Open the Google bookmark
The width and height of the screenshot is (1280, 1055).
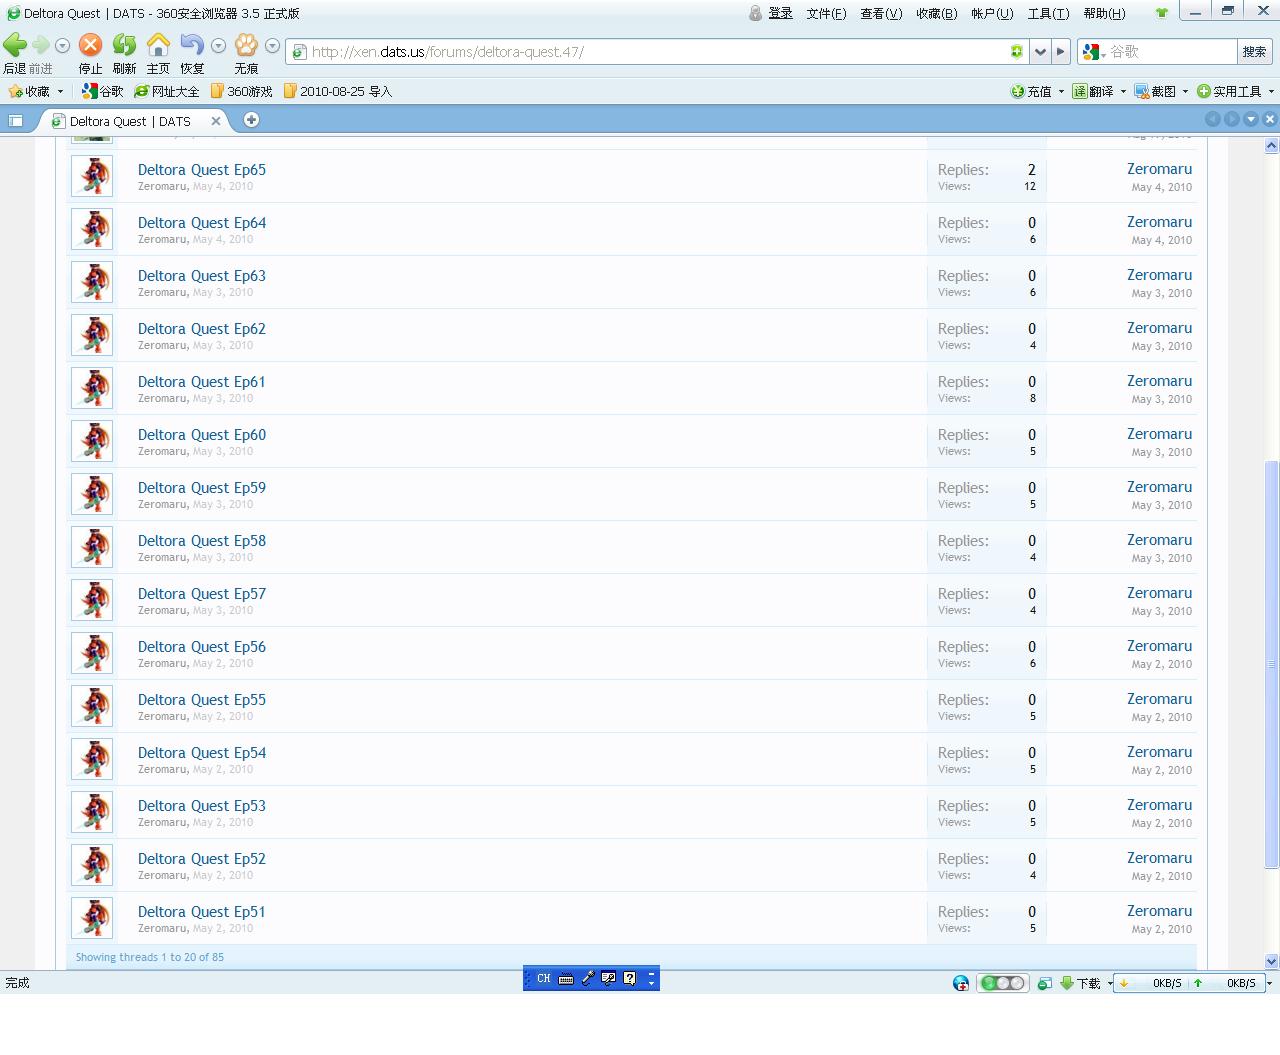coord(103,91)
